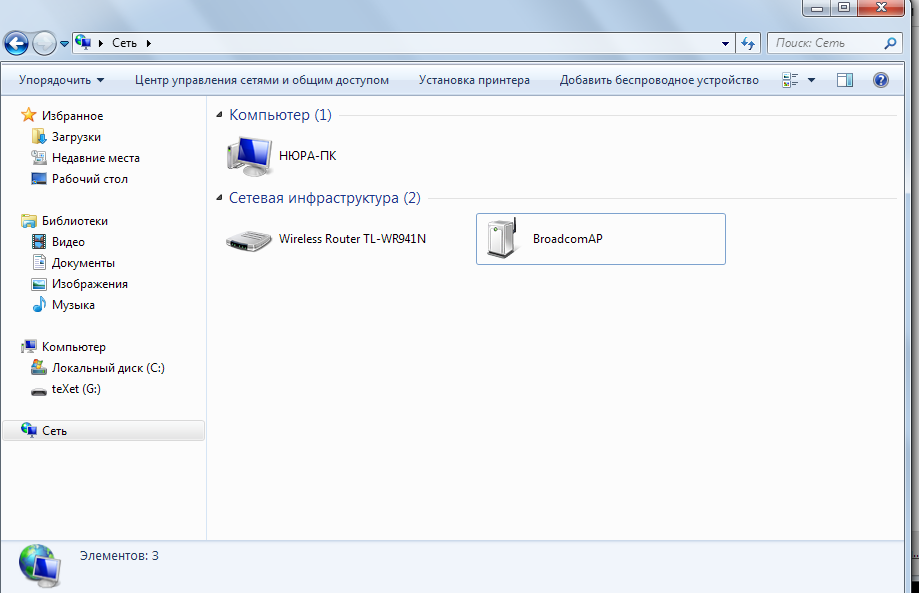Click the Элементов: 3 status text
The height and width of the screenshot is (593, 919).
(119, 555)
